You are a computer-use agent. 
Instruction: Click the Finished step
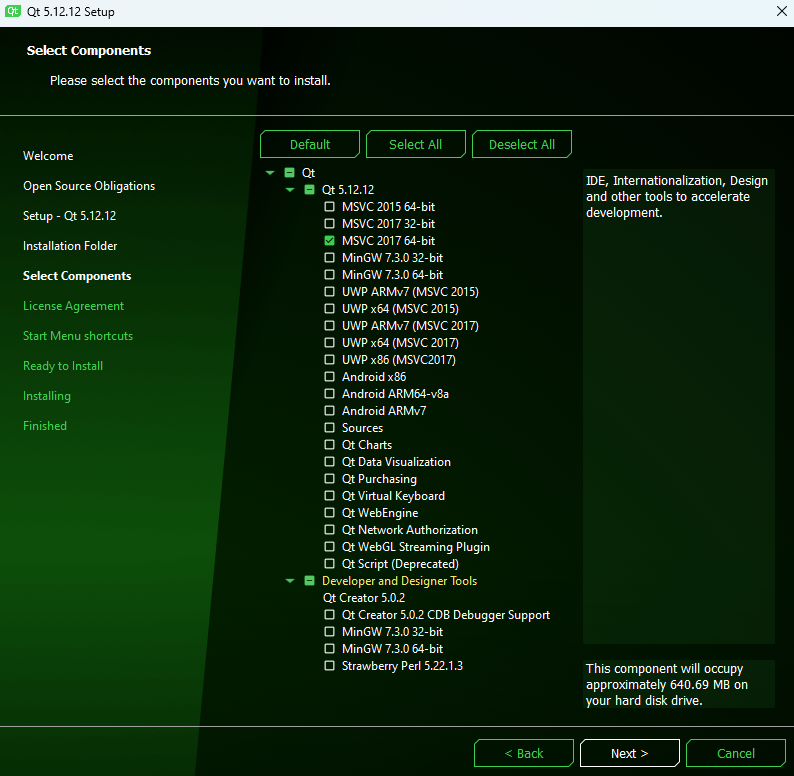tap(45, 426)
